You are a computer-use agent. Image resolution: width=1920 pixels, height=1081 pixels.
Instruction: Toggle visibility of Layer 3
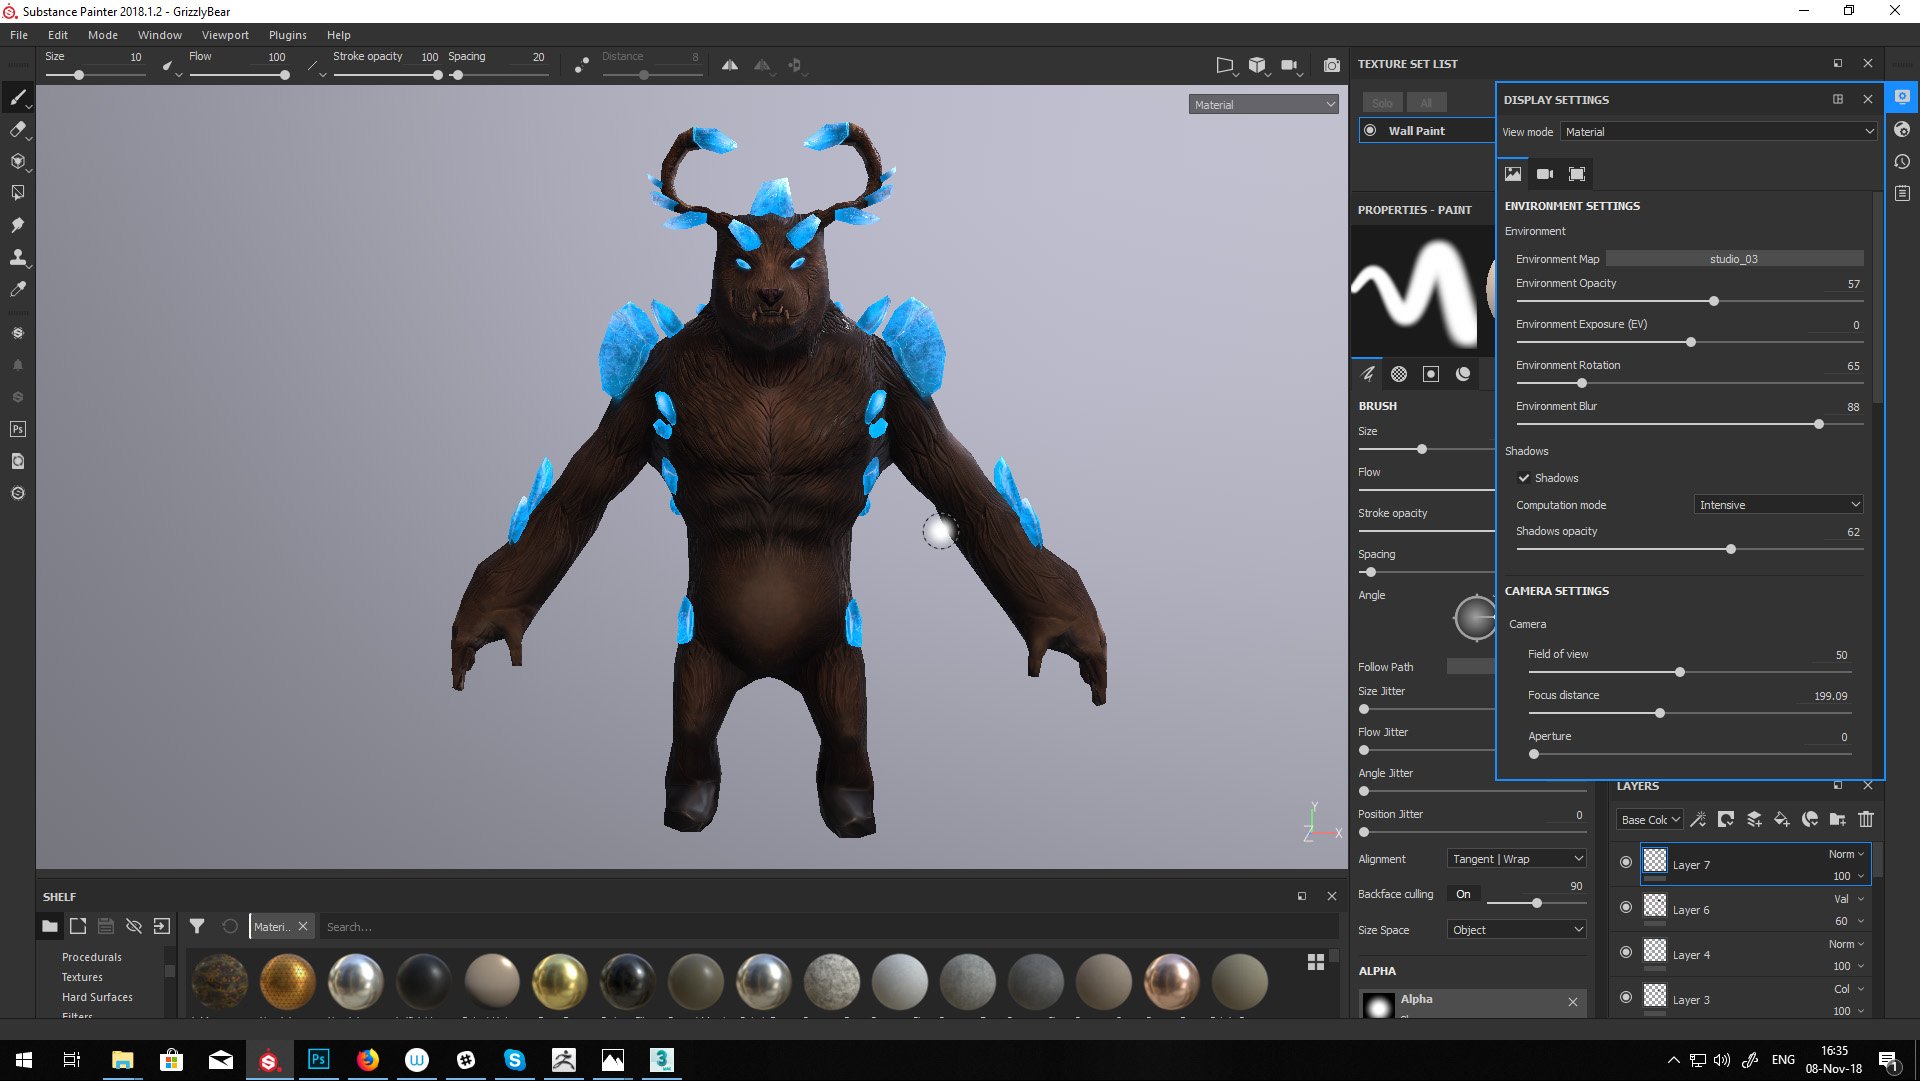pos(1626,997)
